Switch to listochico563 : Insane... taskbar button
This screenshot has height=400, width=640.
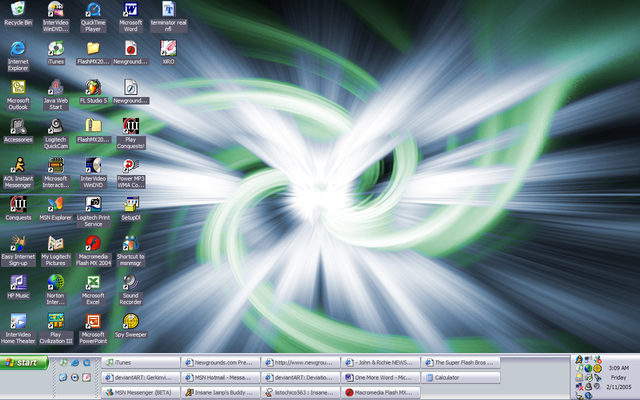click(x=300, y=393)
